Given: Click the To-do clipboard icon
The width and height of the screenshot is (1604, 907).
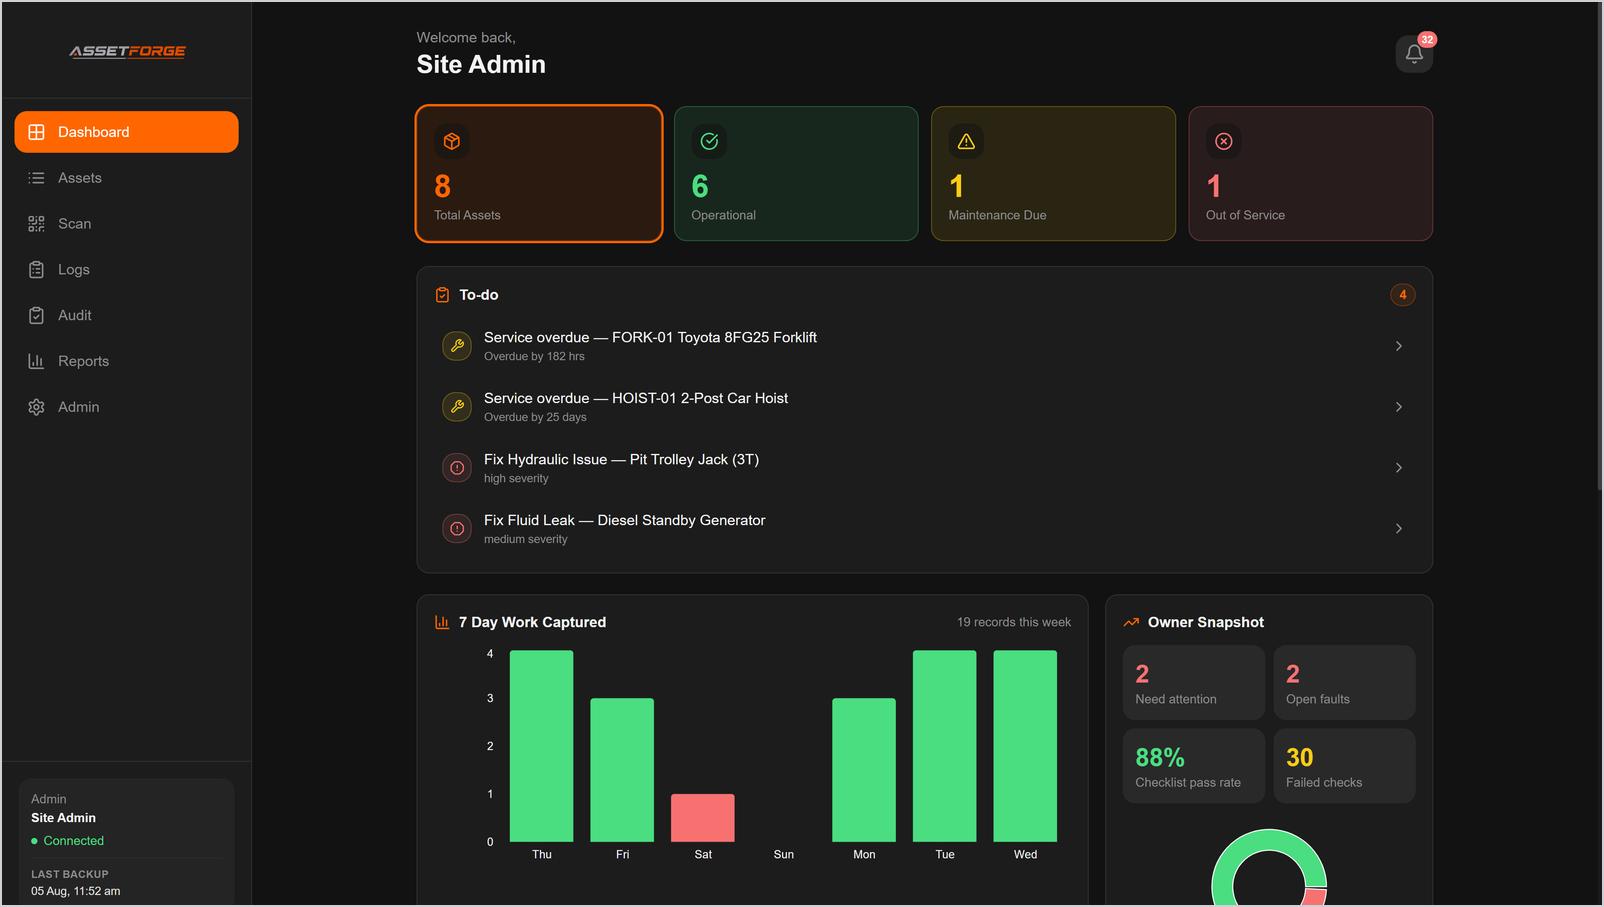Looking at the screenshot, I should (x=442, y=295).
